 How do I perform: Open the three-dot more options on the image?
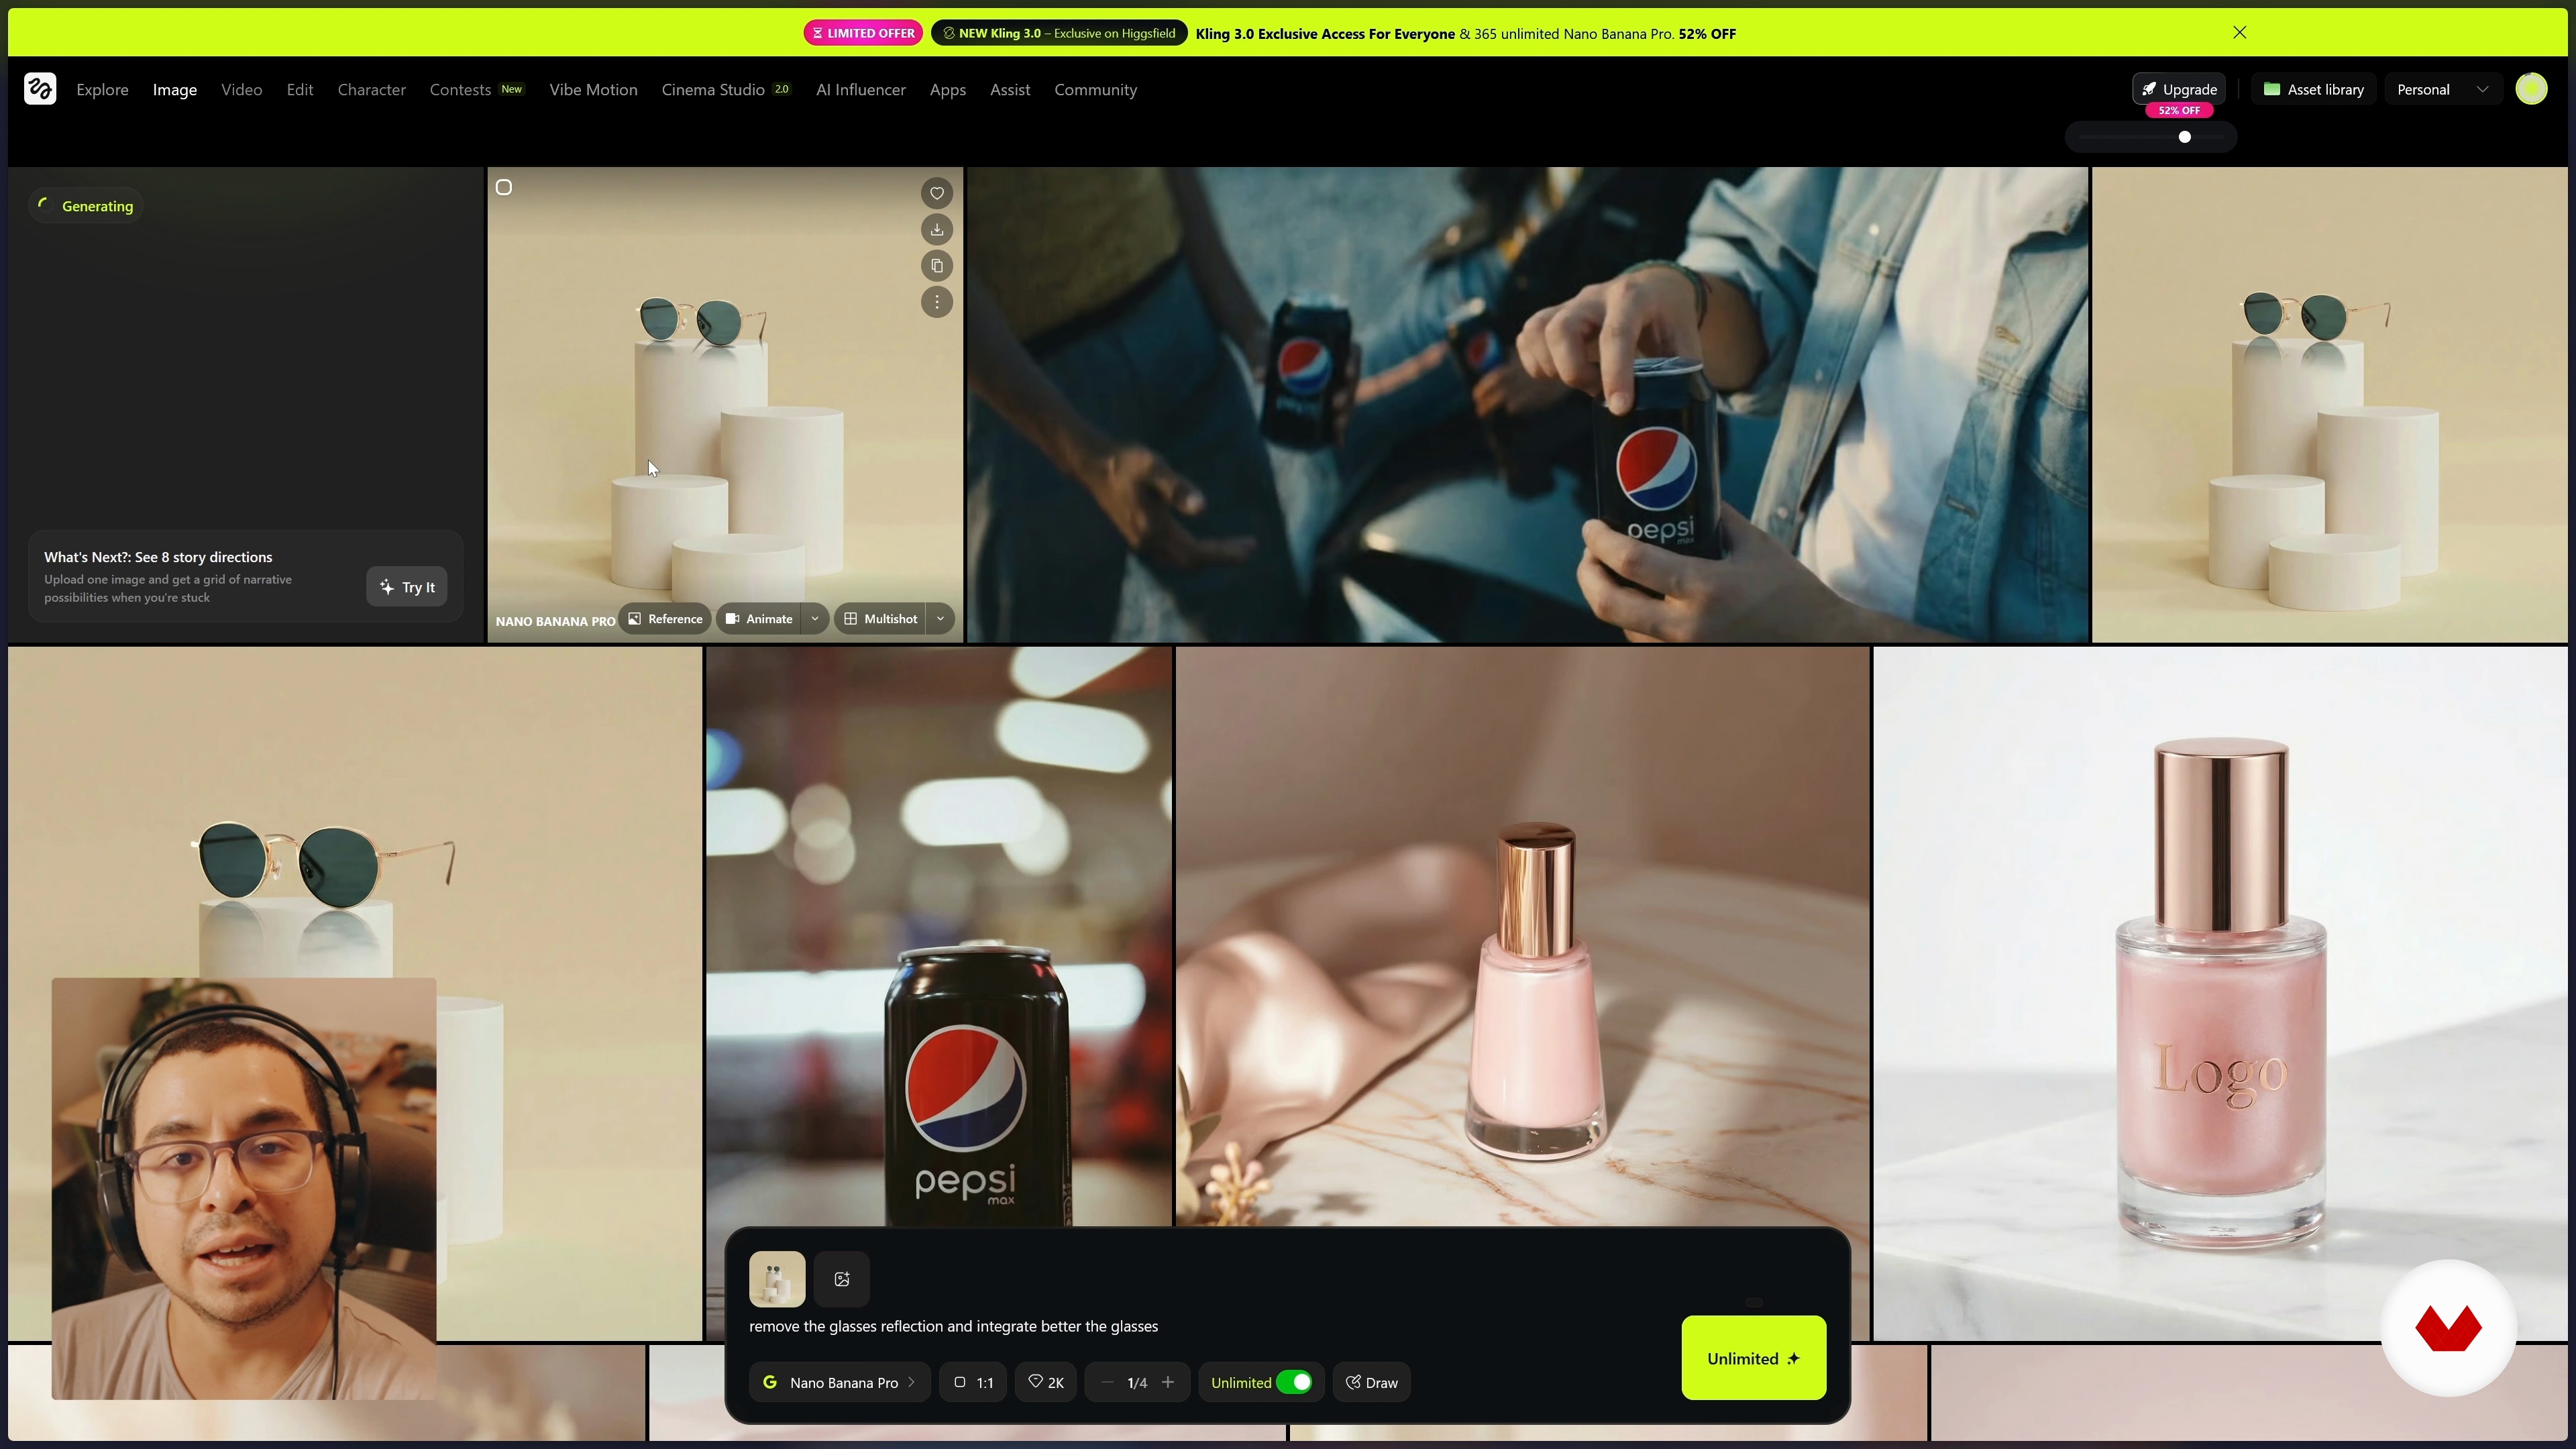point(936,302)
